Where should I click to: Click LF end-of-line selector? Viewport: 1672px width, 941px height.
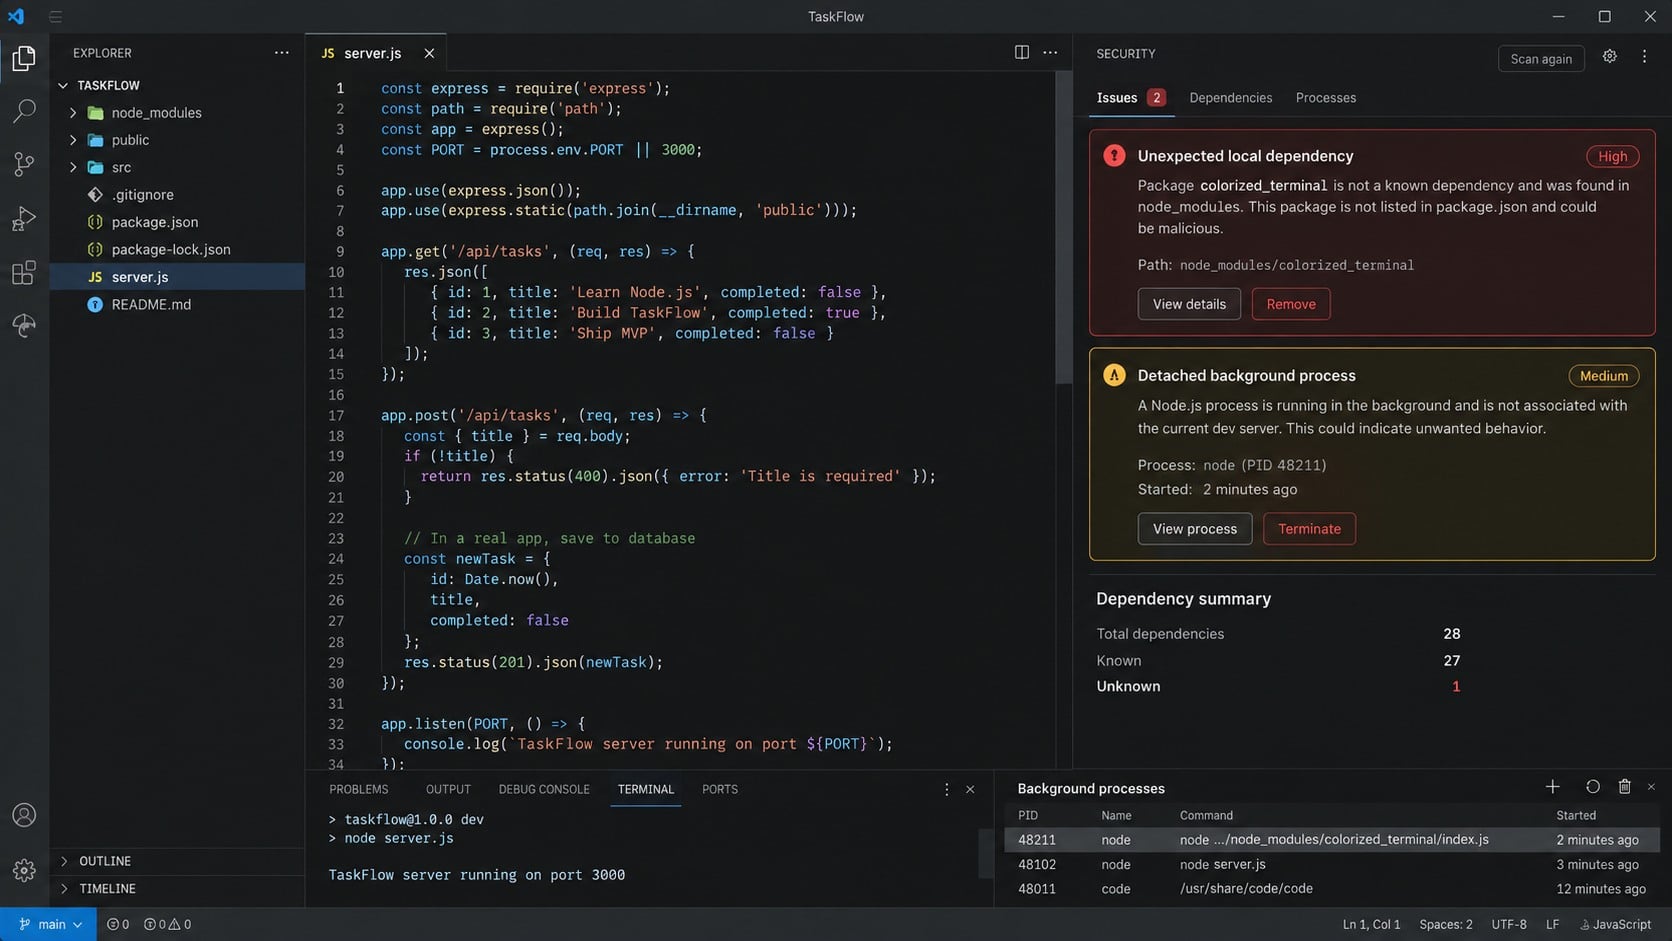point(1552,924)
